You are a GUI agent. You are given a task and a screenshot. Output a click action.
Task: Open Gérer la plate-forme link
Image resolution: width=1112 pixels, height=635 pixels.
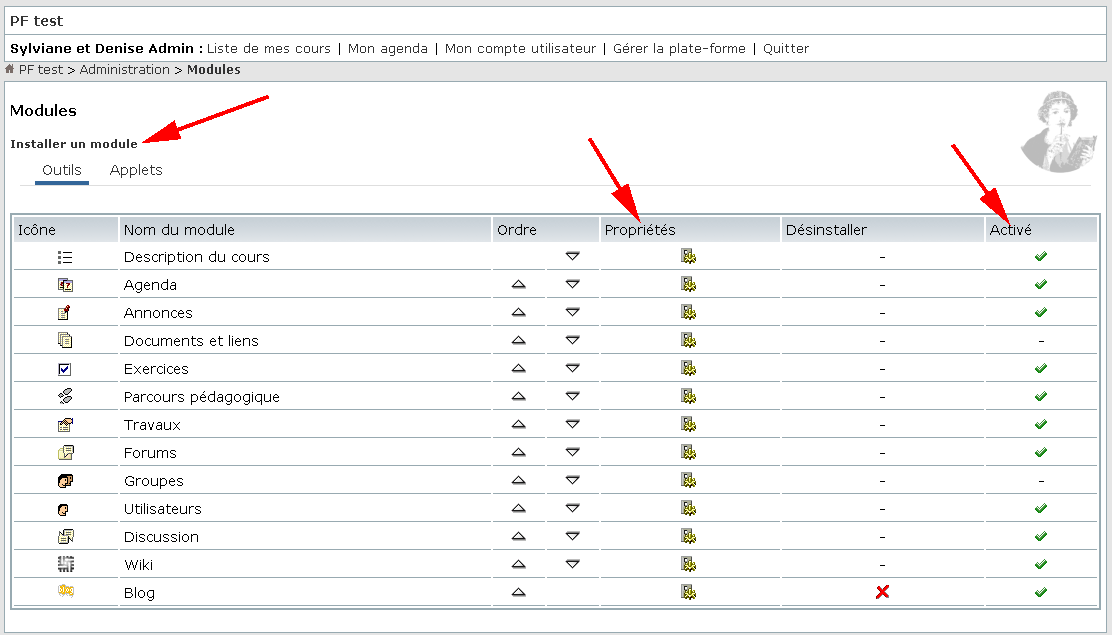pyautogui.click(x=679, y=48)
